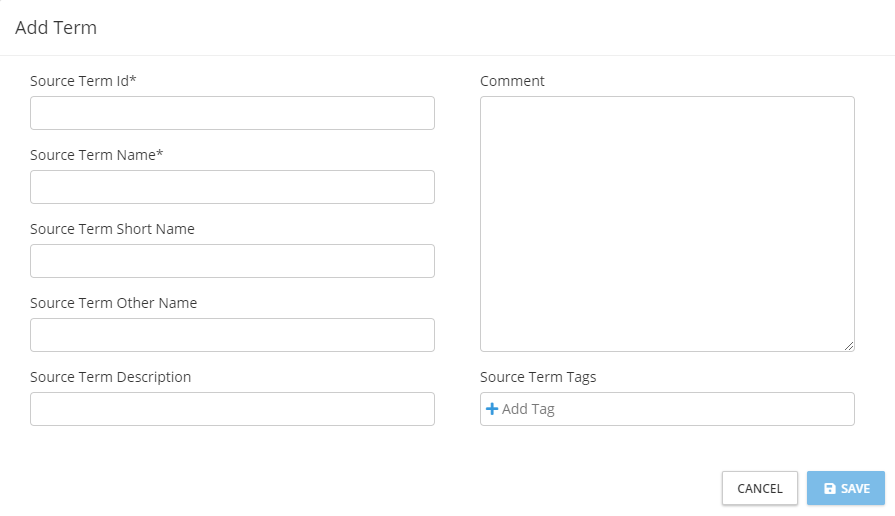The image size is (895, 516).
Task: Click the "Source Term Tags" label
Action: point(538,377)
